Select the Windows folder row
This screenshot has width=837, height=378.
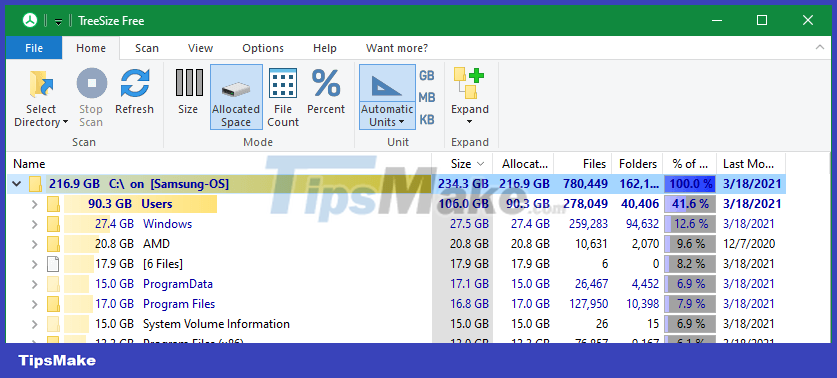pos(395,224)
